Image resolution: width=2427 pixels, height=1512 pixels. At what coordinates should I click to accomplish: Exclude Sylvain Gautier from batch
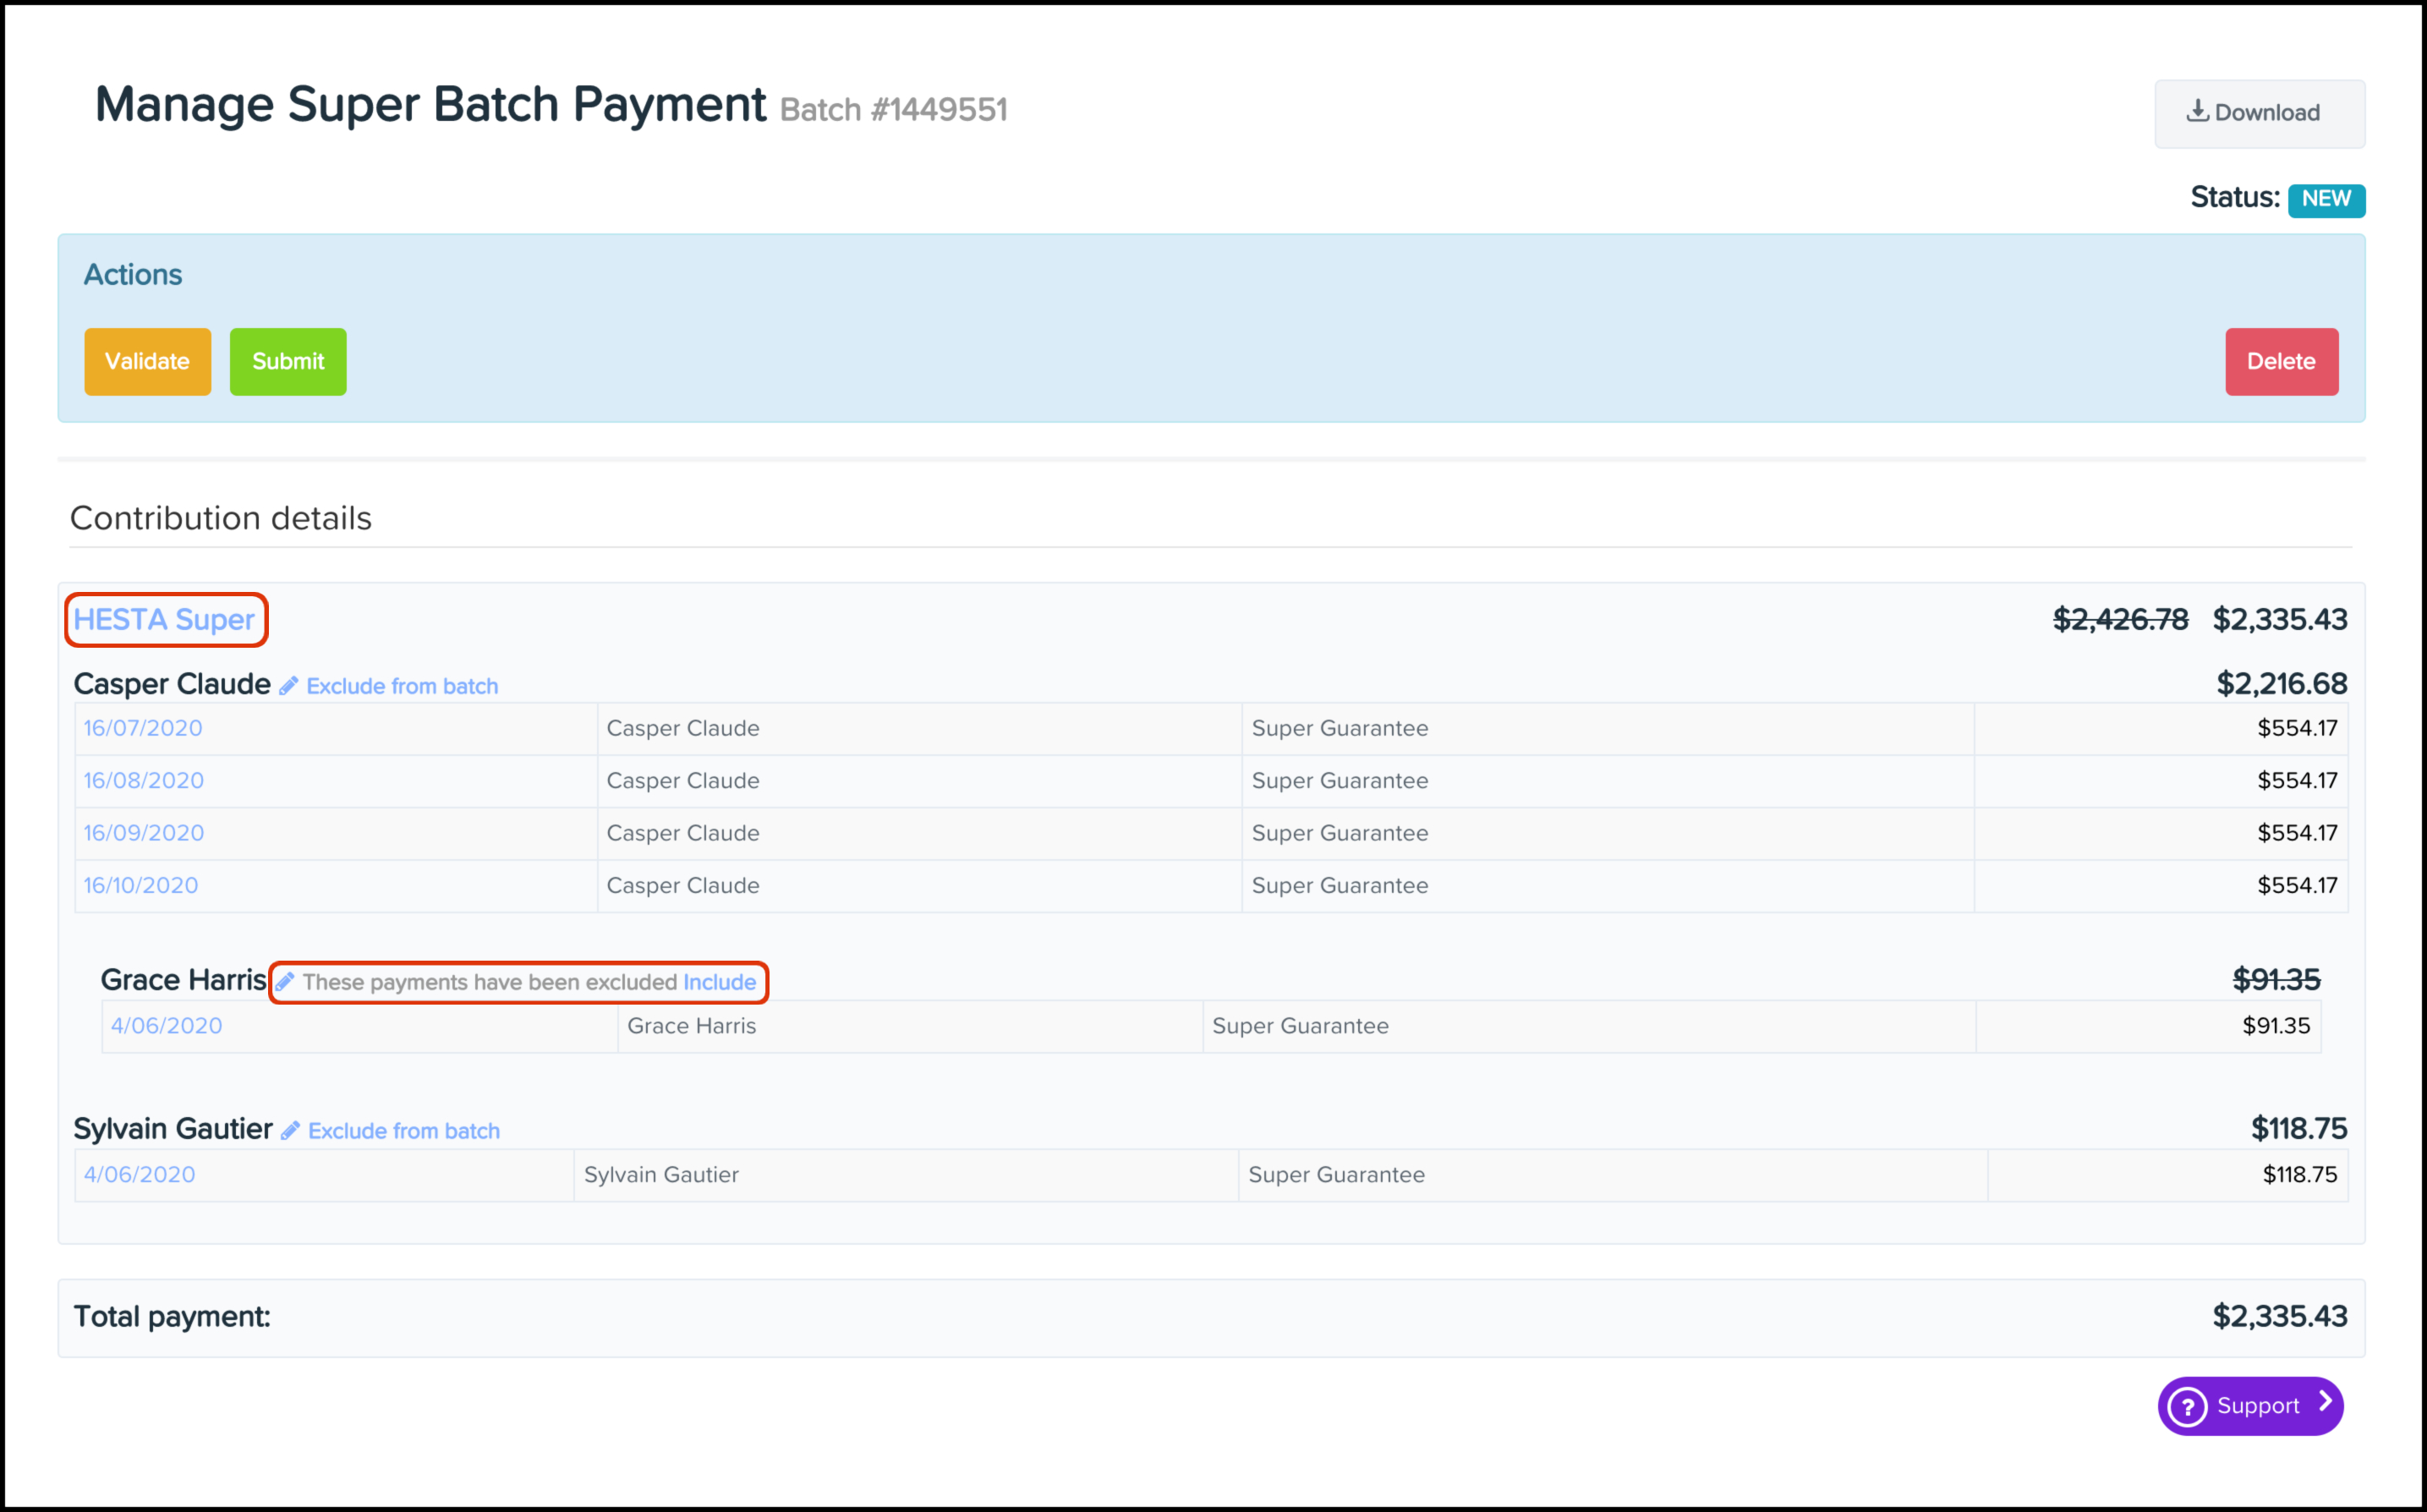404,1131
